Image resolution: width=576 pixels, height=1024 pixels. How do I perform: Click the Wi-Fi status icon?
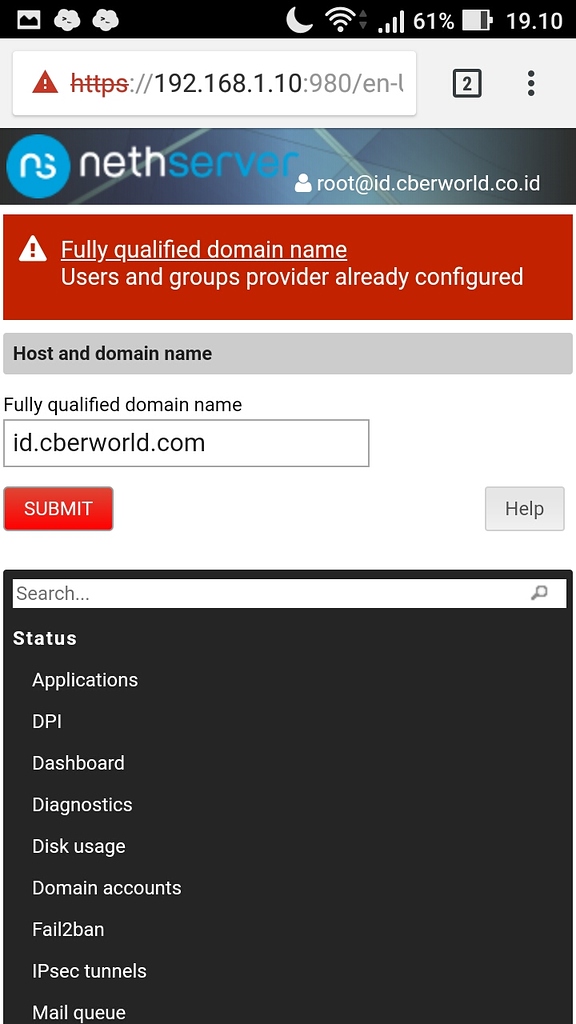(337, 18)
